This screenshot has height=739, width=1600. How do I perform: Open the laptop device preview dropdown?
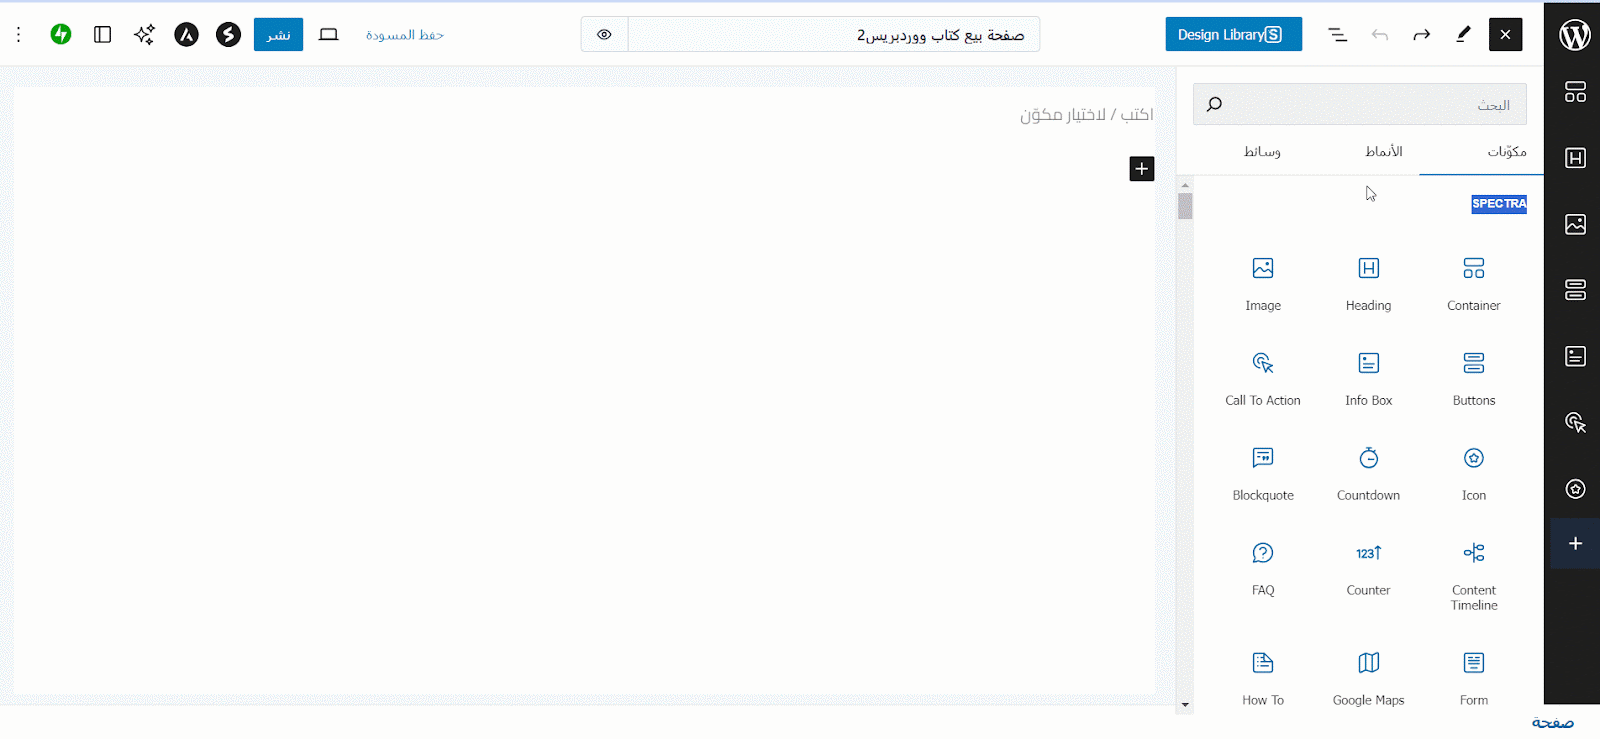pos(328,34)
